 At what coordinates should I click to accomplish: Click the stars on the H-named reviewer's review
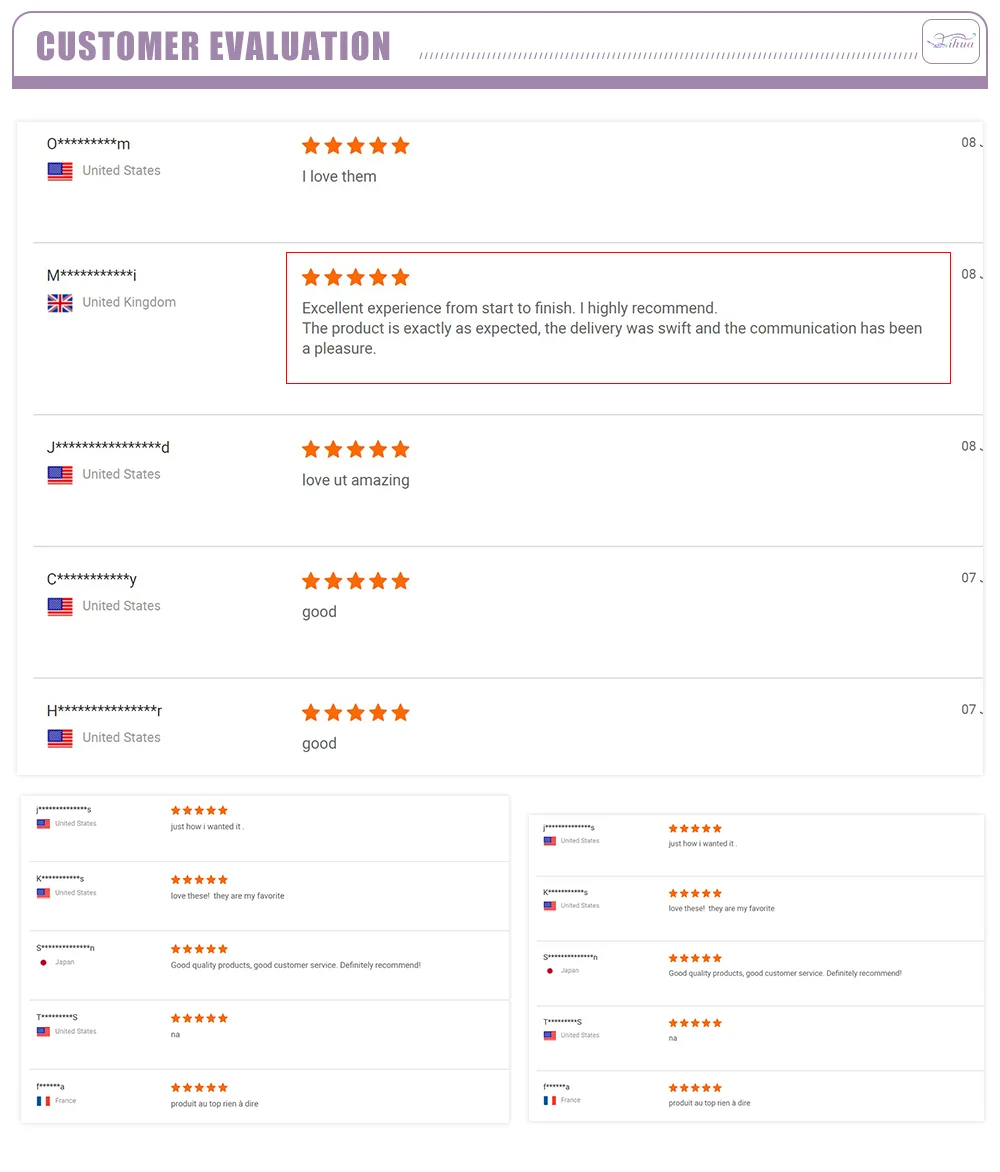coord(356,713)
